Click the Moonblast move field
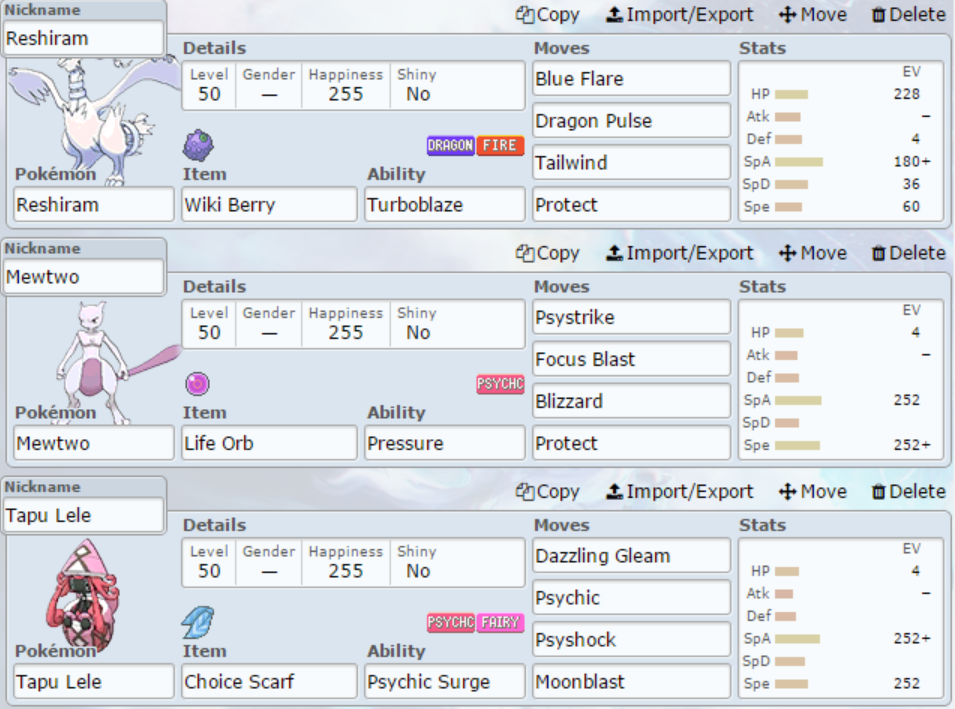 point(632,682)
